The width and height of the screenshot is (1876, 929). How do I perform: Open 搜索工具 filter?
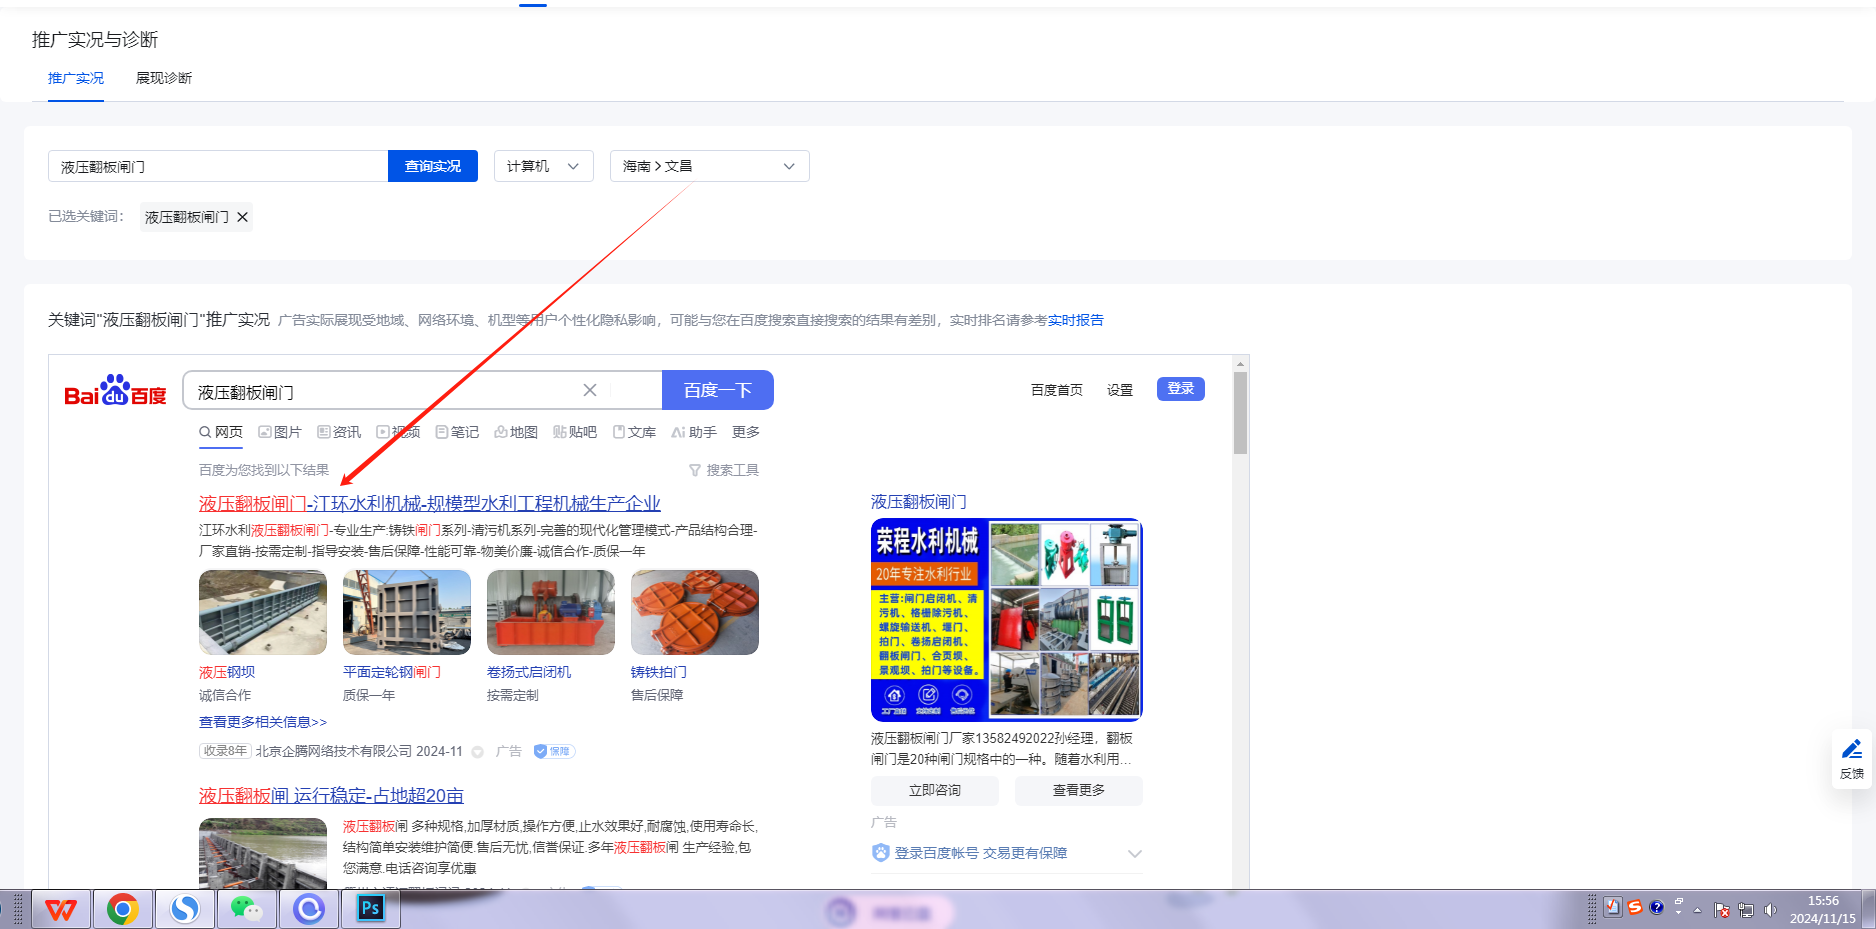pyautogui.click(x=724, y=470)
